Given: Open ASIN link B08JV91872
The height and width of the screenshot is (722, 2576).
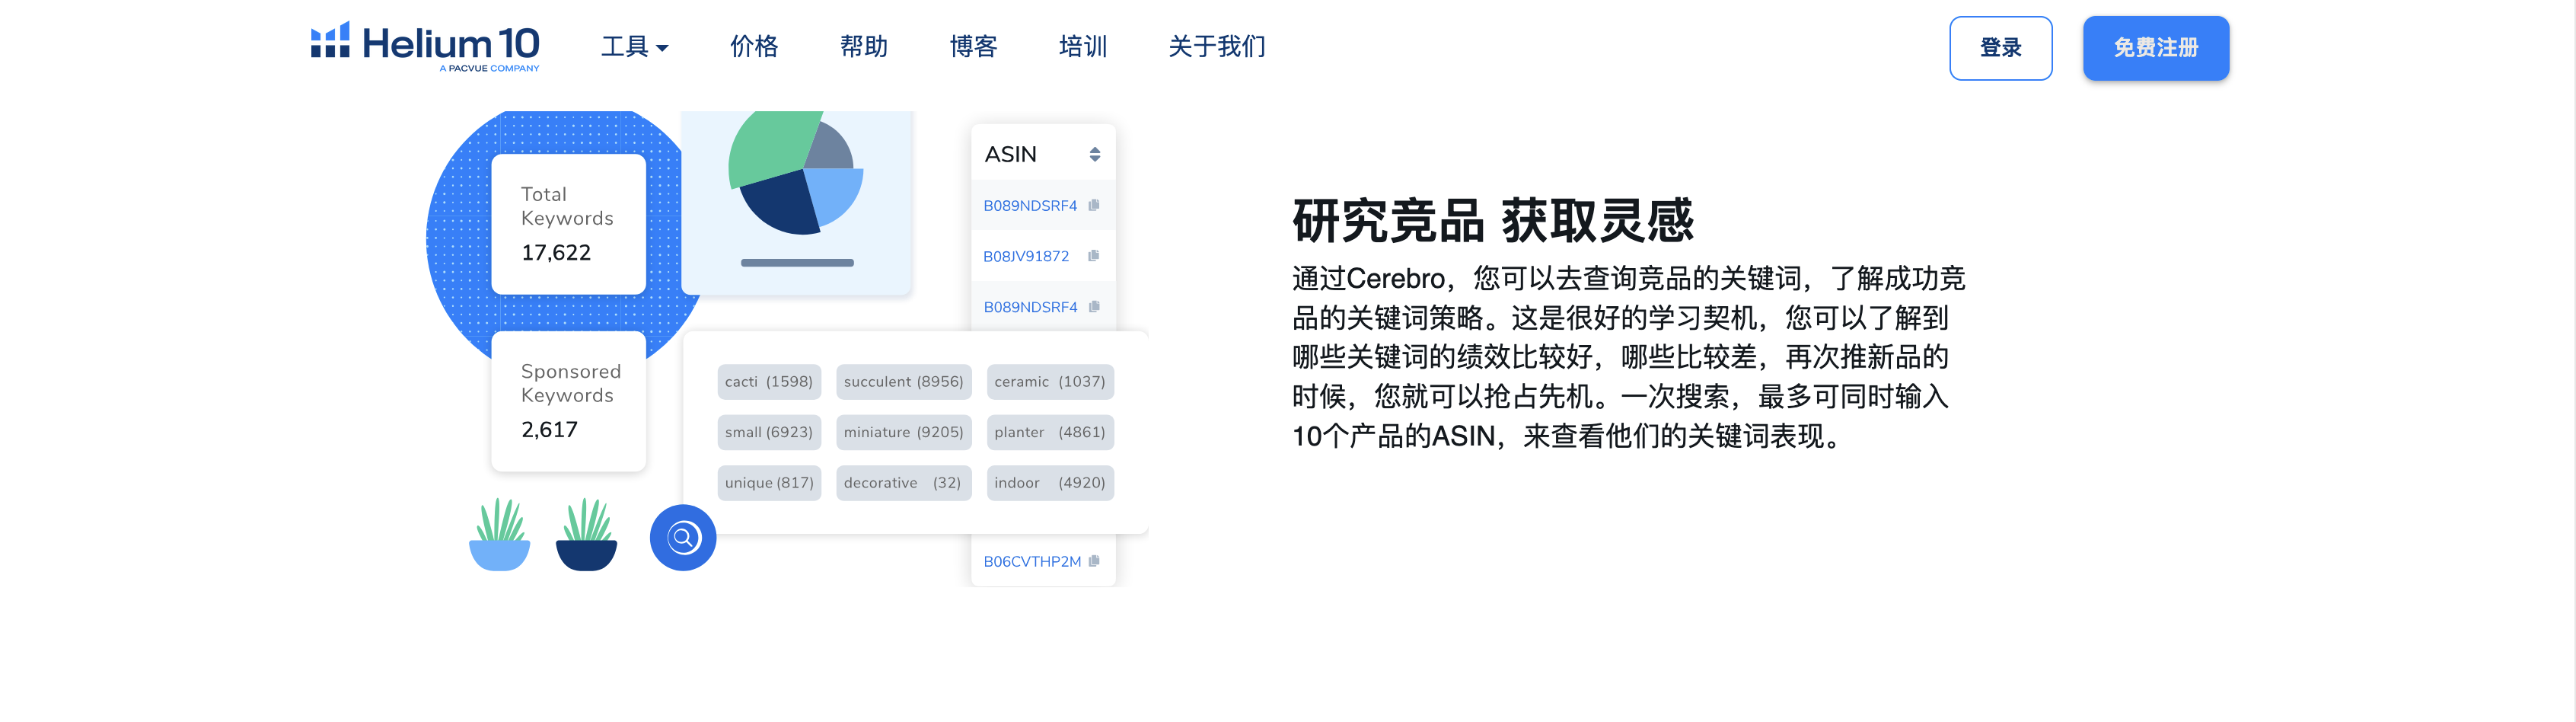Looking at the screenshot, I should (1025, 257).
